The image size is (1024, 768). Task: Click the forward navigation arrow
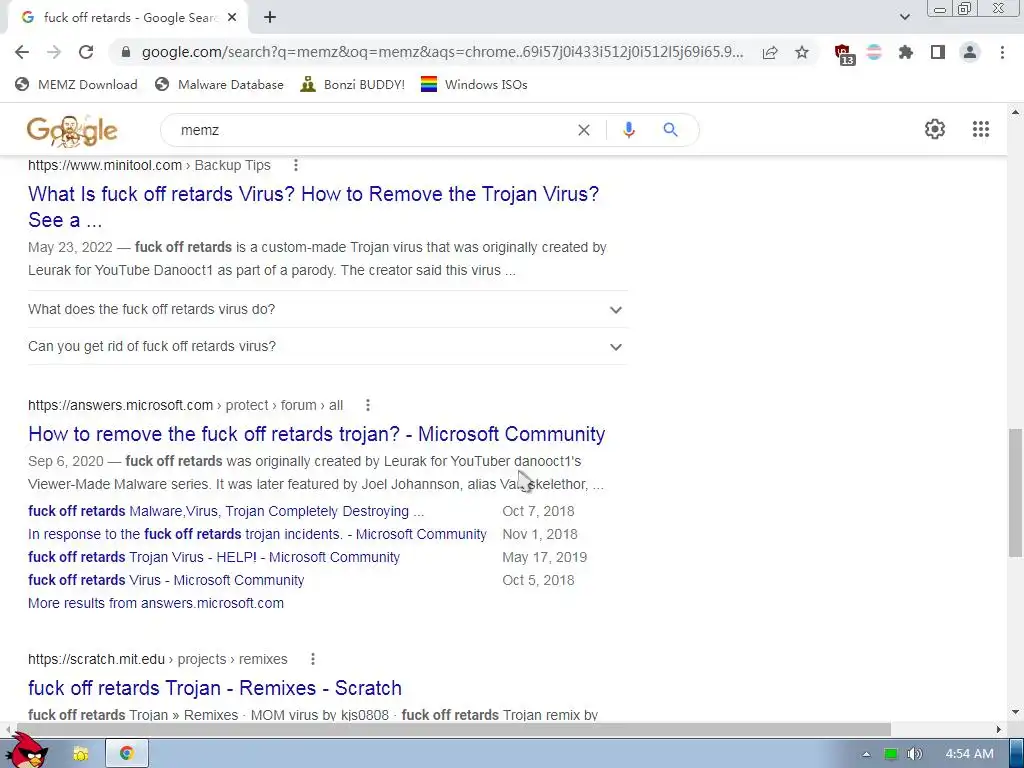[x=54, y=52]
